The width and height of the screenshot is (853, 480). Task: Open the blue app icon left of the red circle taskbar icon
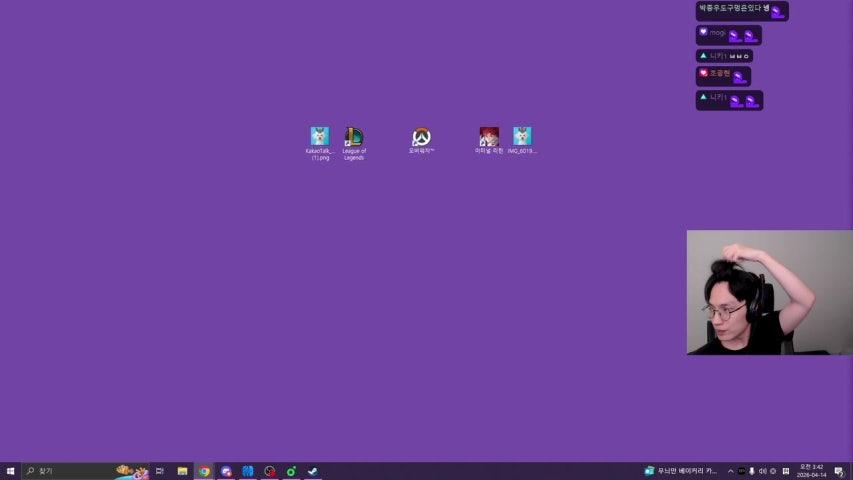(248, 471)
